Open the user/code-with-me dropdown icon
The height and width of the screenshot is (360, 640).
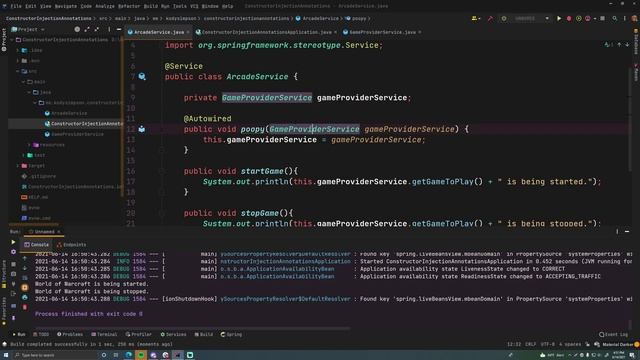(476, 18)
